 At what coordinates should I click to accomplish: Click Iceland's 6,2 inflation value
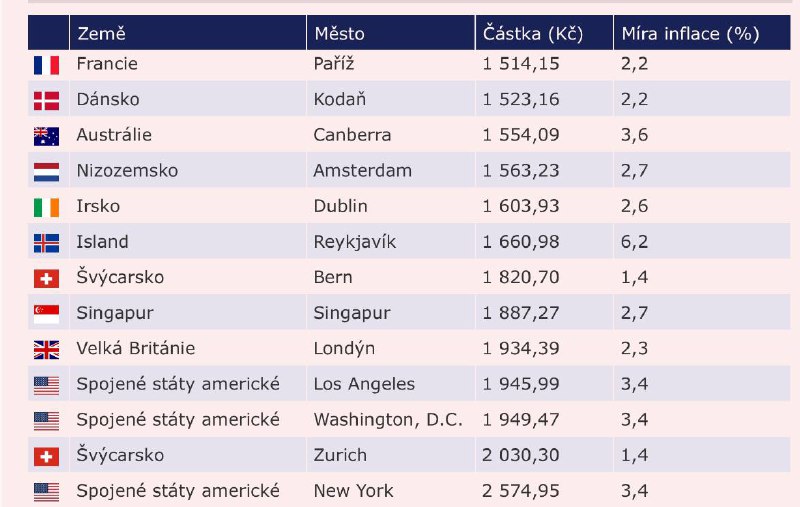[x=635, y=242]
